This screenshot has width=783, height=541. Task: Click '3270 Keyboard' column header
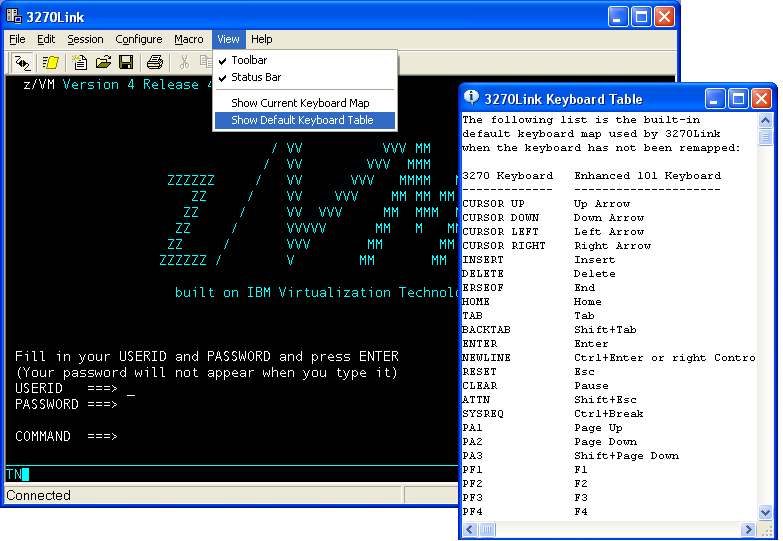click(508, 176)
